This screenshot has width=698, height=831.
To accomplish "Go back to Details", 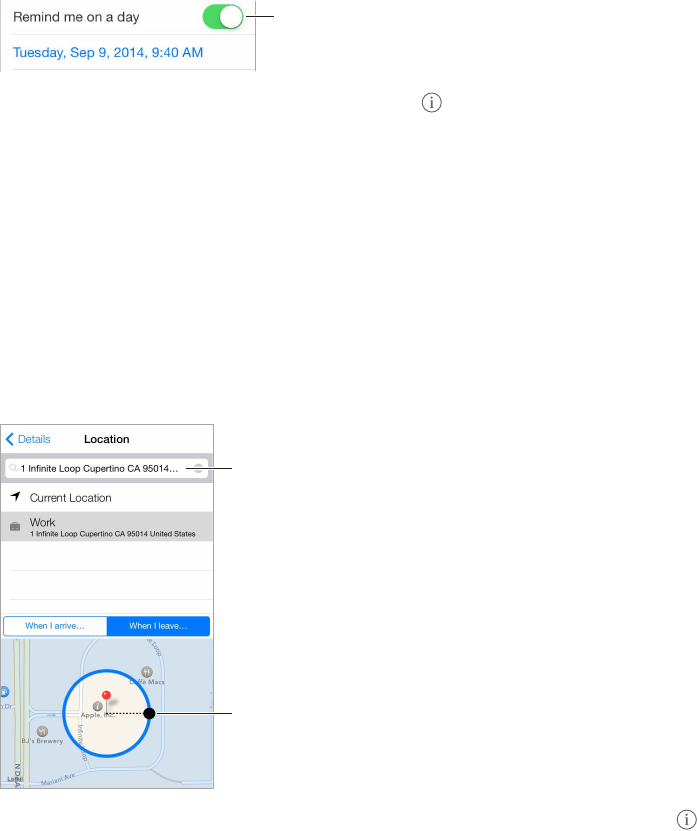I will pyautogui.click(x=28, y=439).
